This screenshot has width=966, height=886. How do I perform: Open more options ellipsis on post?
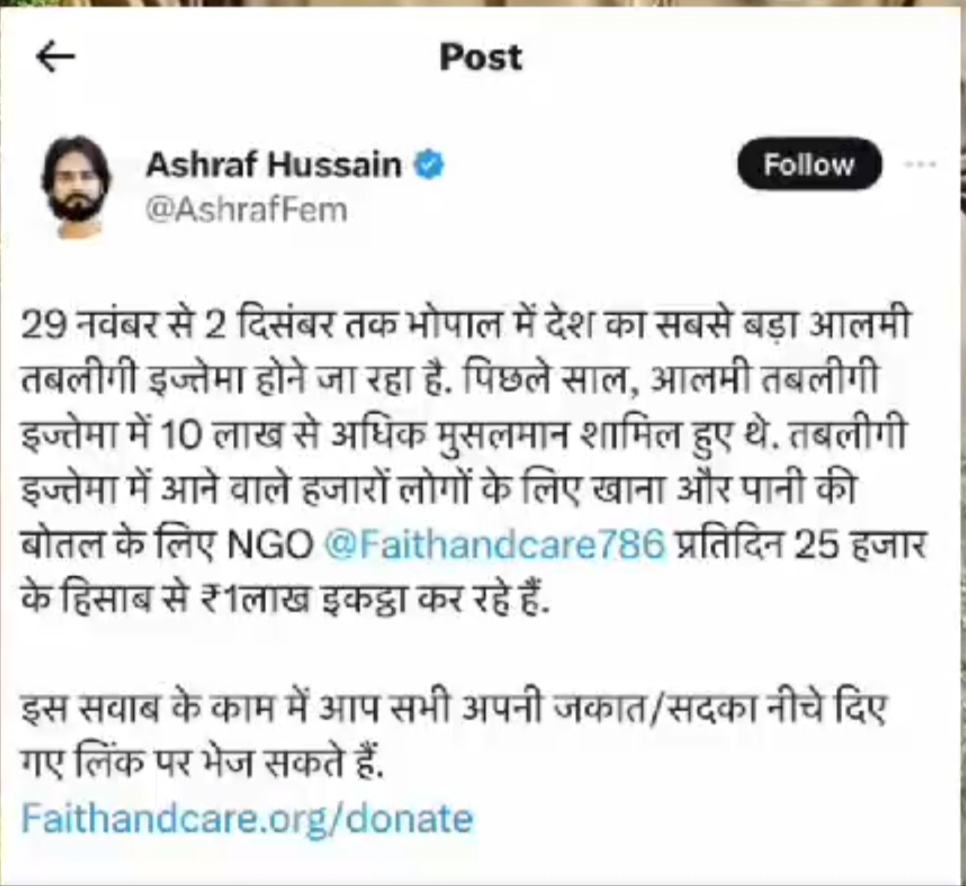(x=920, y=165)
